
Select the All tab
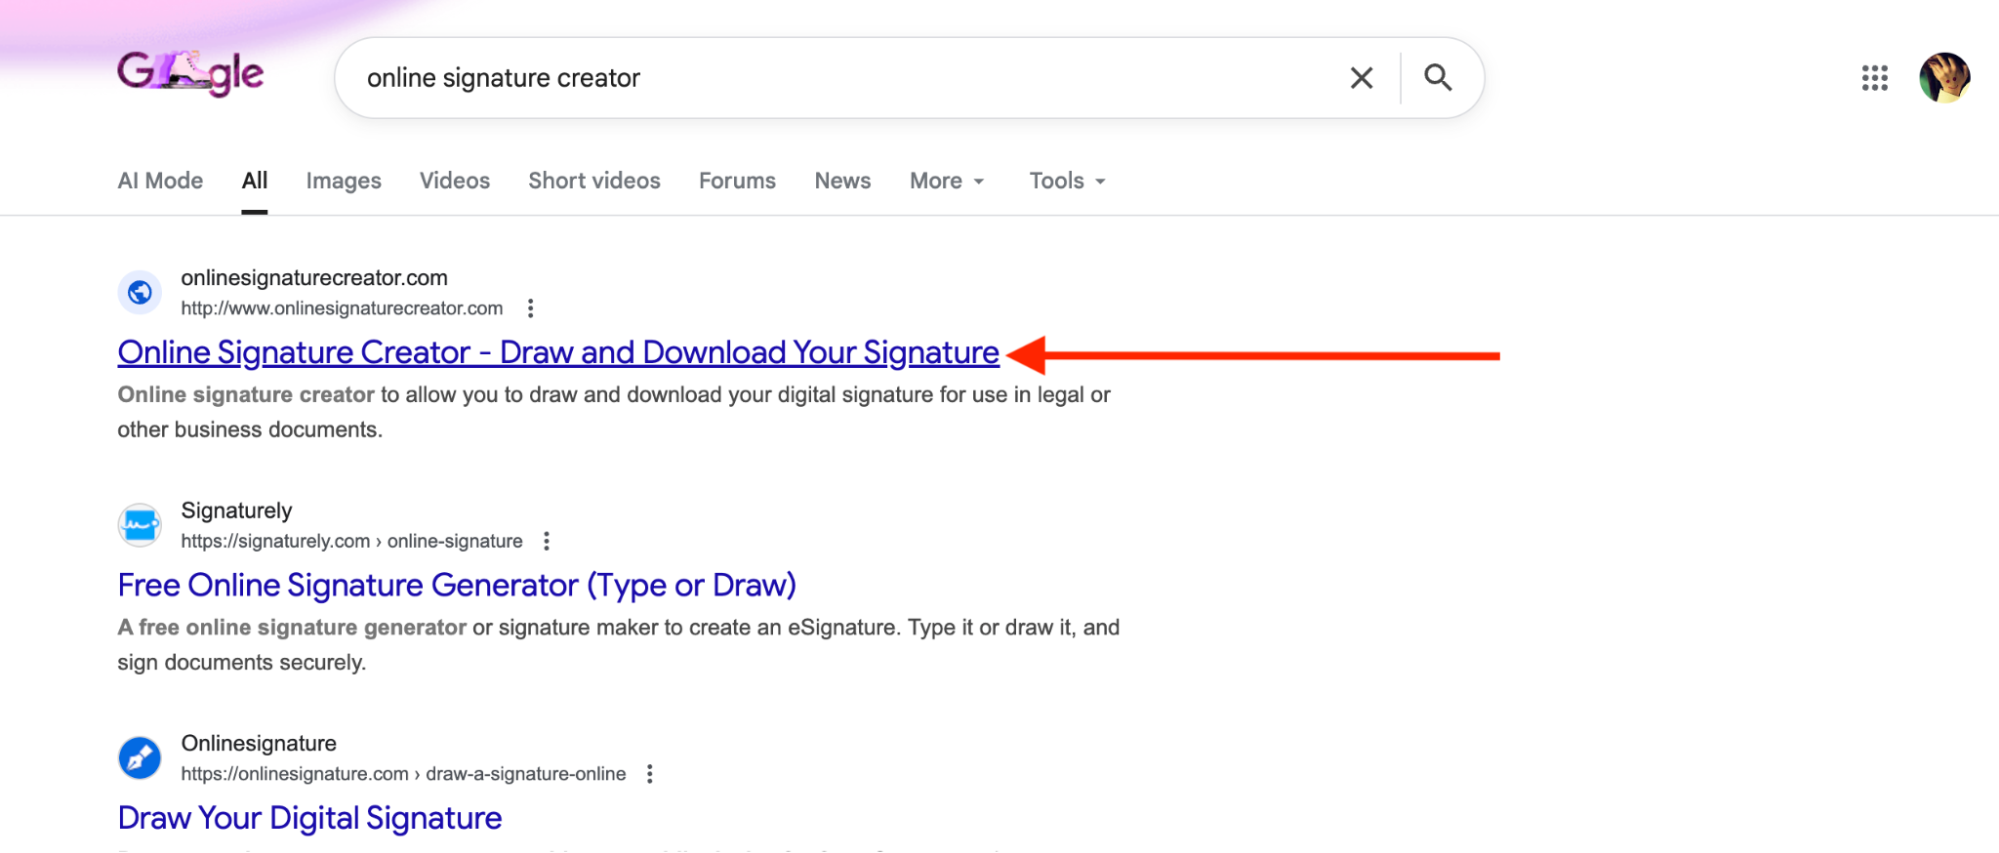[254, 181]
